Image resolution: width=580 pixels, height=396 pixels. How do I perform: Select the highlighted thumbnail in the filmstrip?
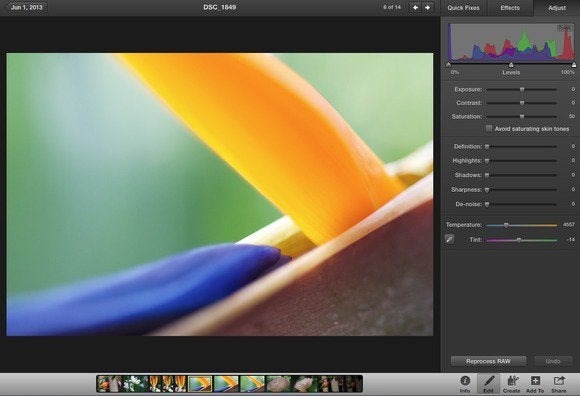(200, 383)
